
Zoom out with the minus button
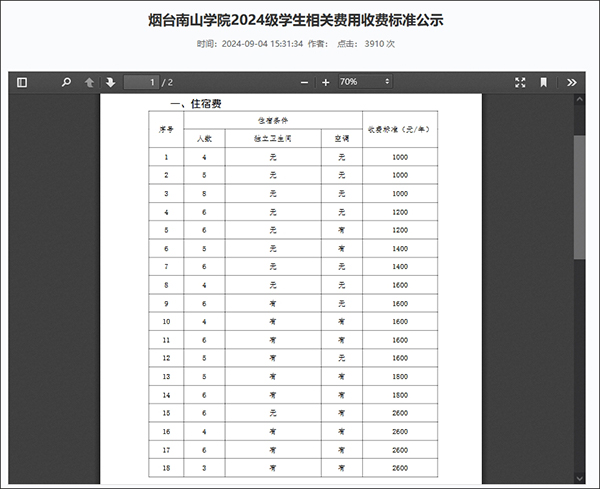304,82
